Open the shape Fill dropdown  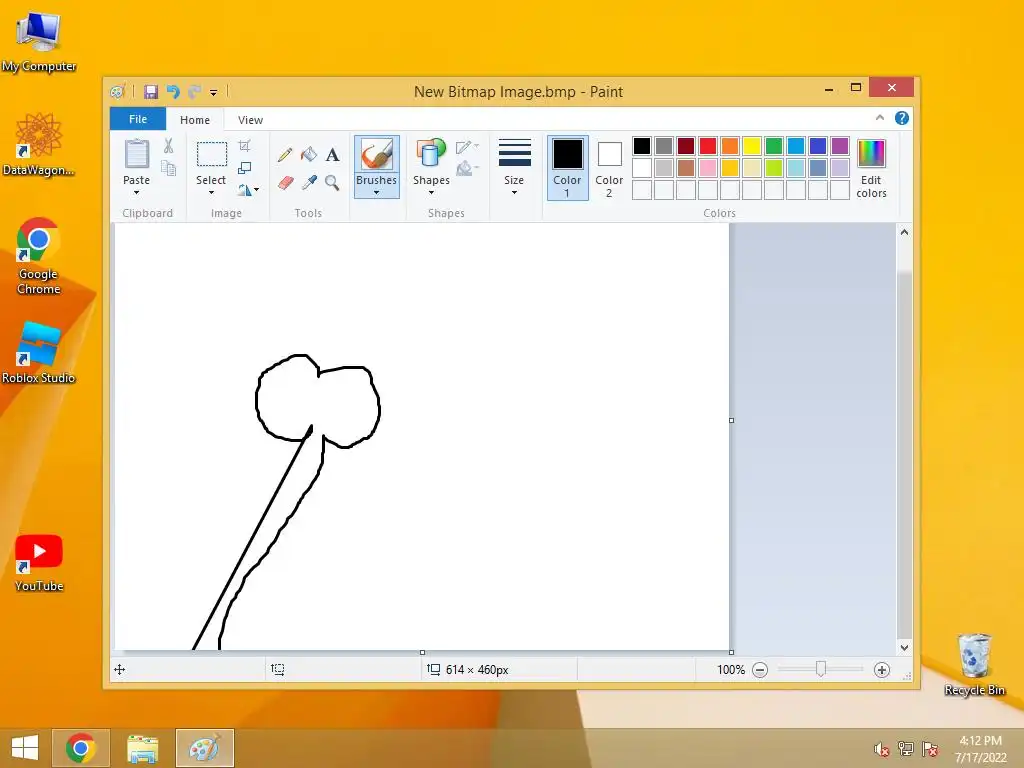[467, 169]
